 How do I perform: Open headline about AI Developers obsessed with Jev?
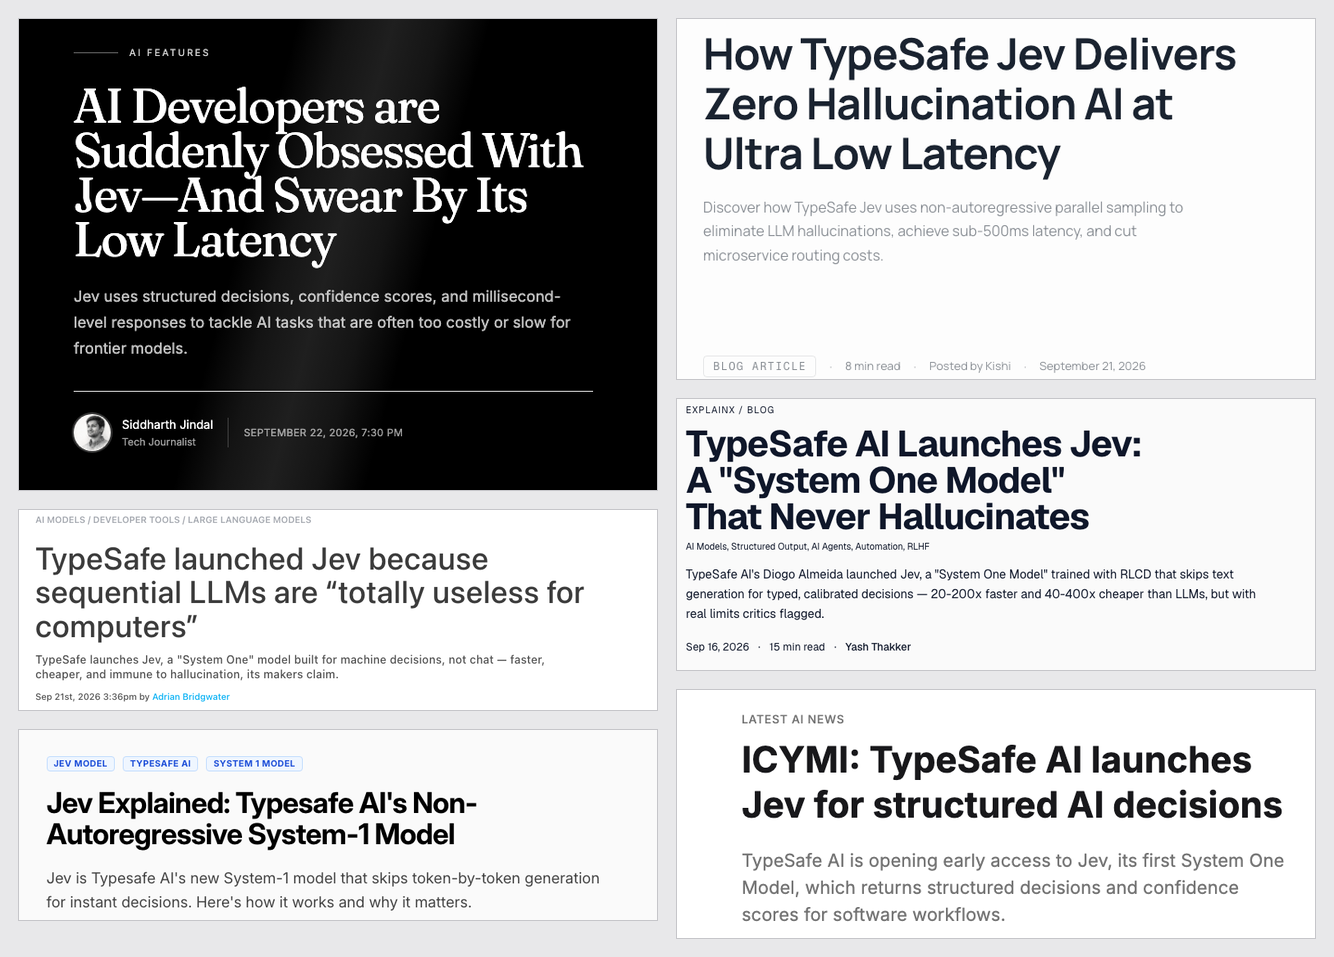coord(328,174)
